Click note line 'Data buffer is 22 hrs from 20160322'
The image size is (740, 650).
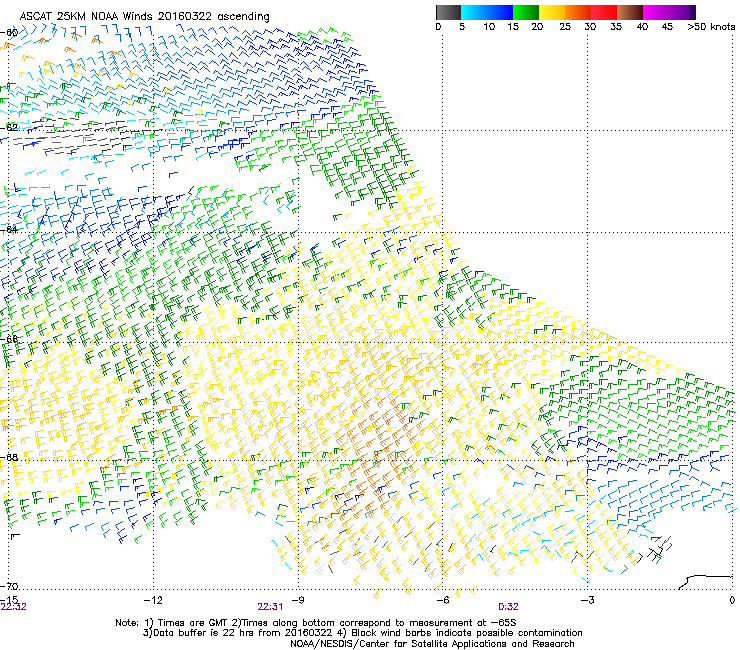[243, 633]
